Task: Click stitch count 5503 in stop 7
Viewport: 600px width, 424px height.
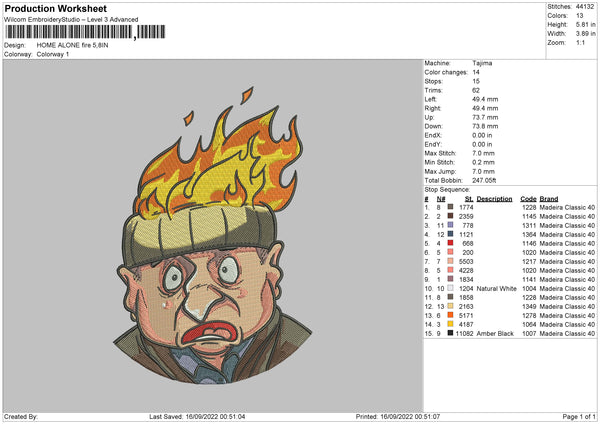Action: (x=466, y=261)
